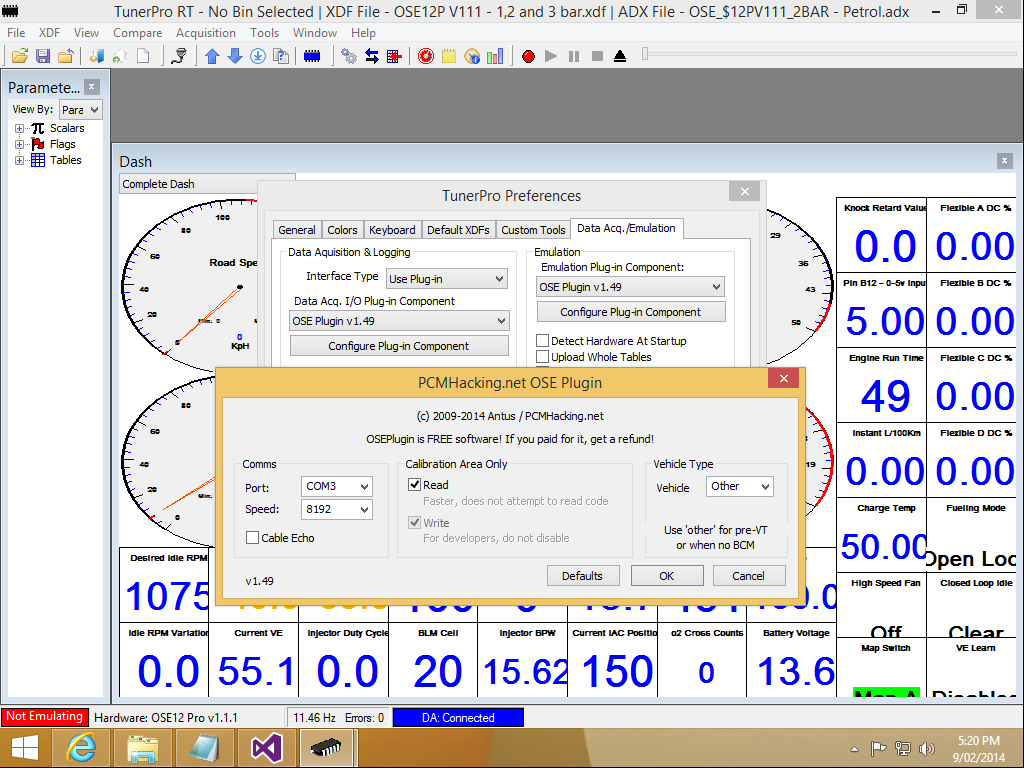
Task: Enable Detect Hardware At Startup
Action: click(542, 340)
